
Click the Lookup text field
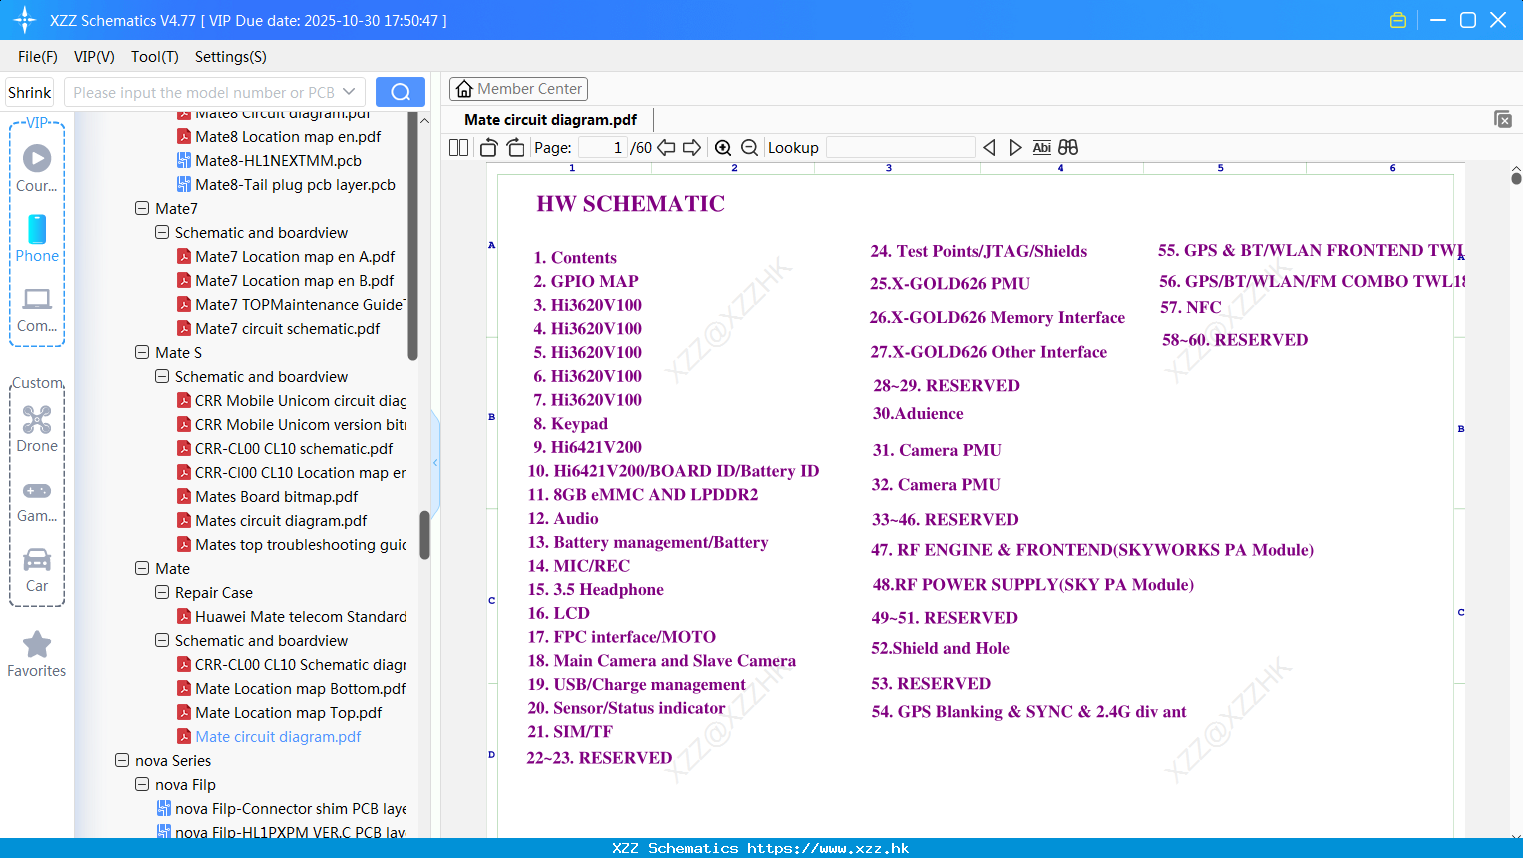tap(900, 148)
